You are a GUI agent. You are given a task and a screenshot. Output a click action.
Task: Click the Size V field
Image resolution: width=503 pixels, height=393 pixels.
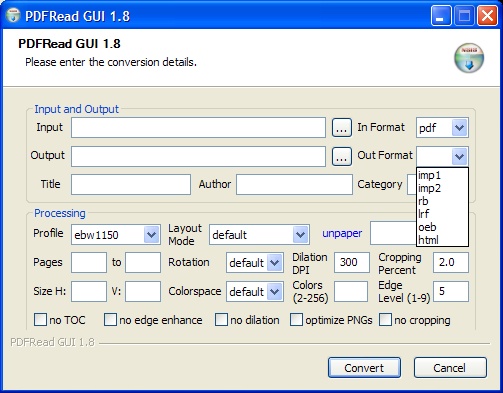[143, 292]
